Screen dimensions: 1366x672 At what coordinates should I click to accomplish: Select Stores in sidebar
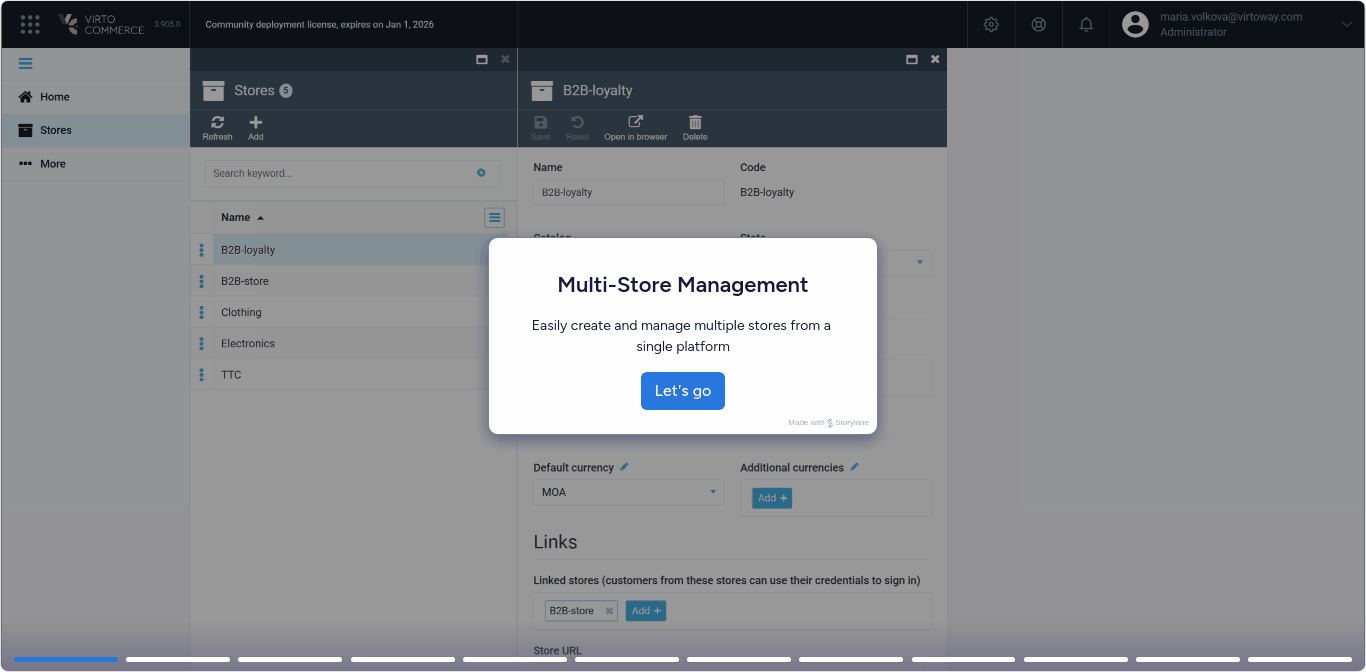coord(95,130)
